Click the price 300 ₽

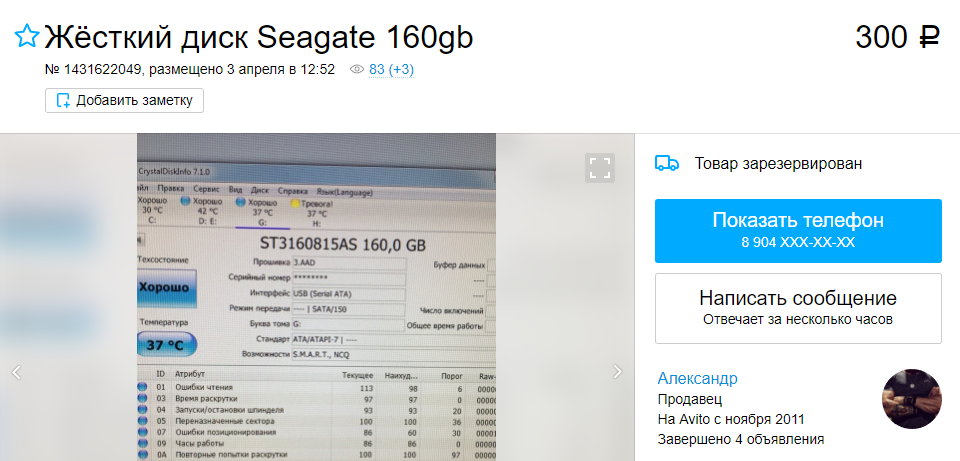[897, 37]
